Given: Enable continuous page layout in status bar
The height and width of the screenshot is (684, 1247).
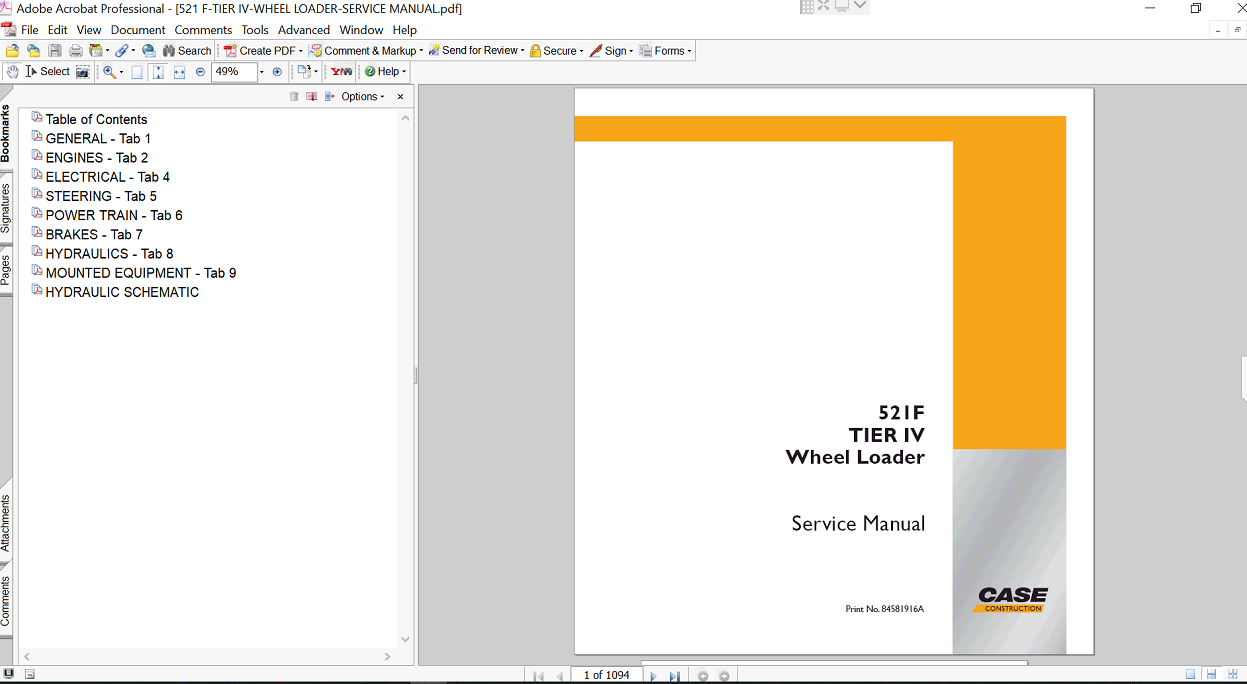Looking at the screenshot, I should 1211,675.
